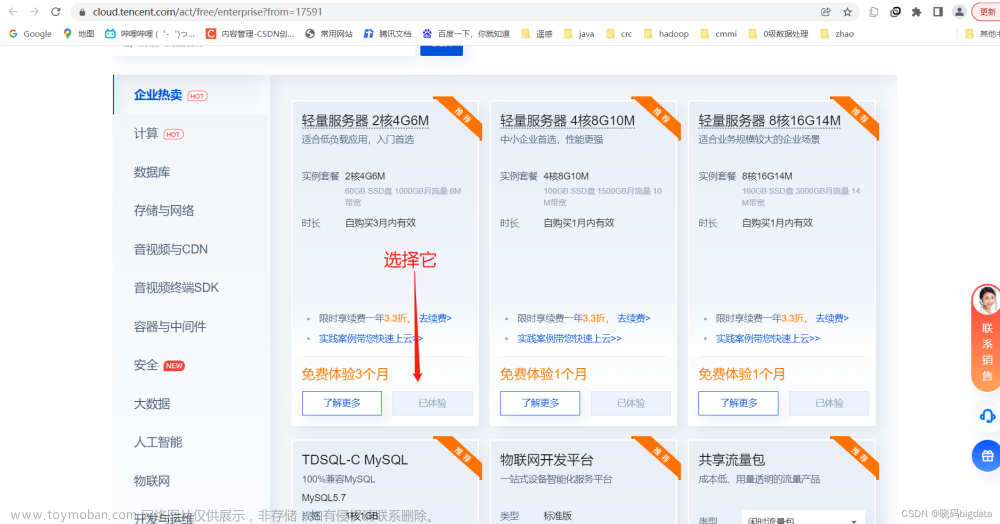Open the user profile avatar icon

point(959,11)
